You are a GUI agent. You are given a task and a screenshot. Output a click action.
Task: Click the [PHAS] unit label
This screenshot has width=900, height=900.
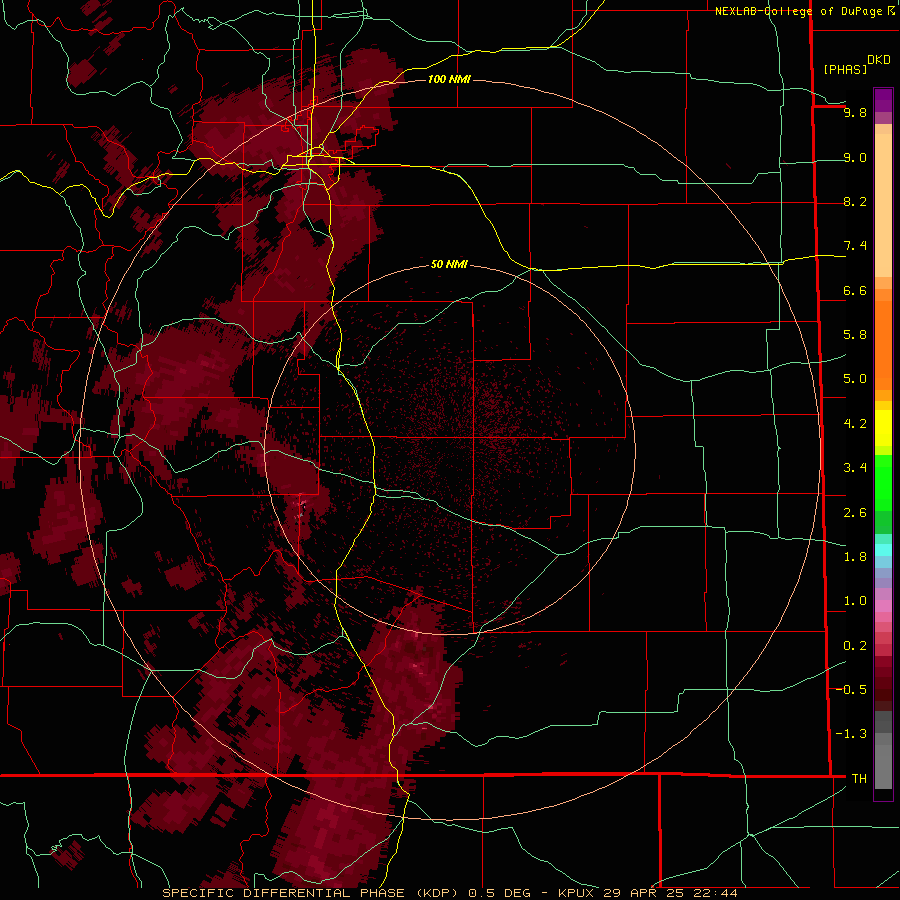pos(845,69)
